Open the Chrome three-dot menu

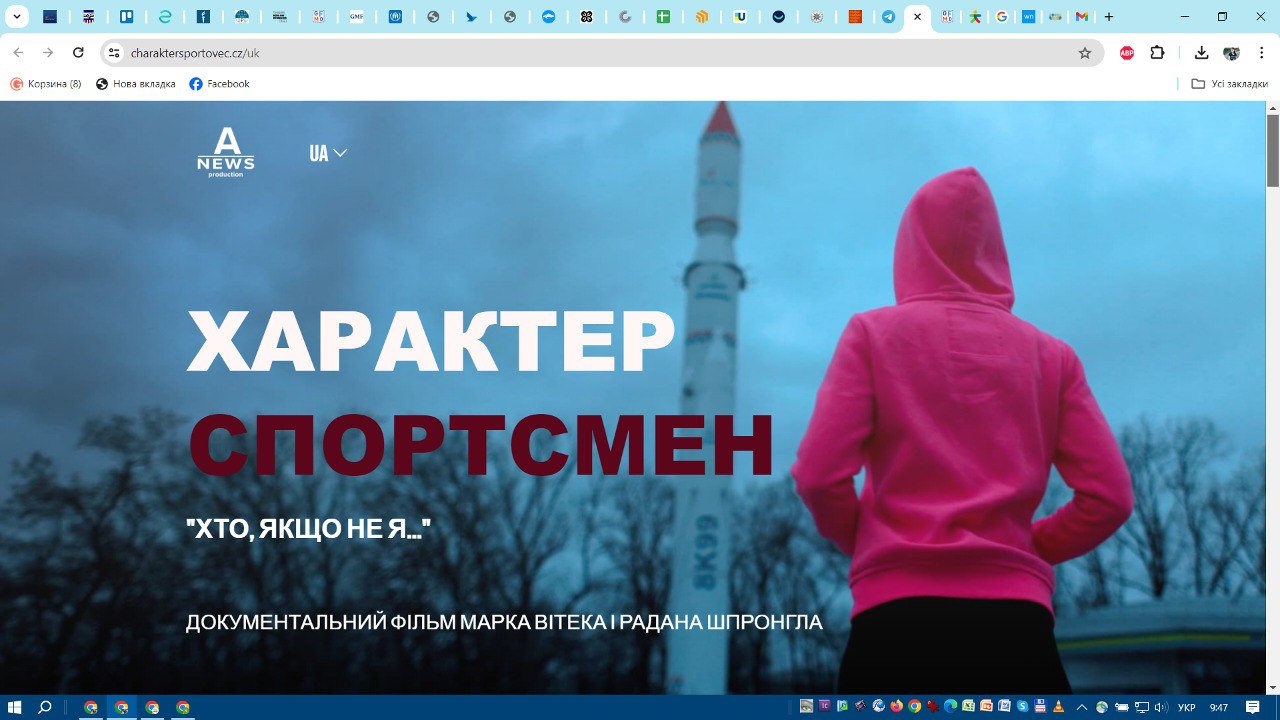click(x=1262, y=53)
